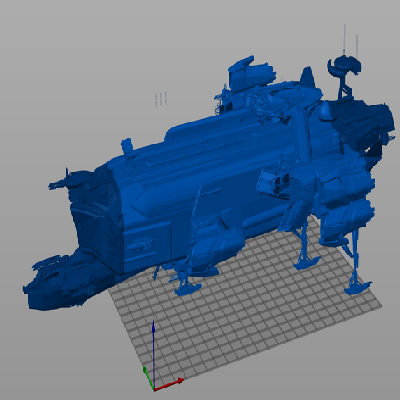Click the green Y-axis arrow
Screen dimensions: 400x400
148,377
